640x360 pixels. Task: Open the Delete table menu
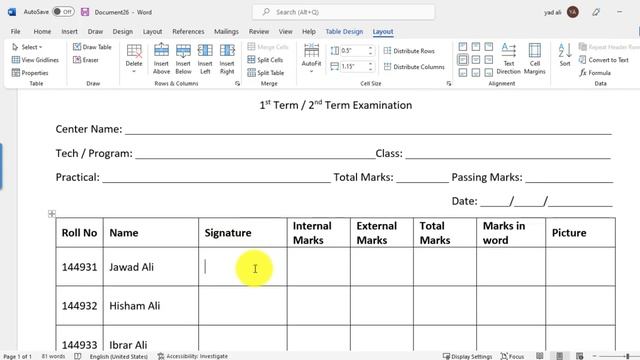(134, 59)
